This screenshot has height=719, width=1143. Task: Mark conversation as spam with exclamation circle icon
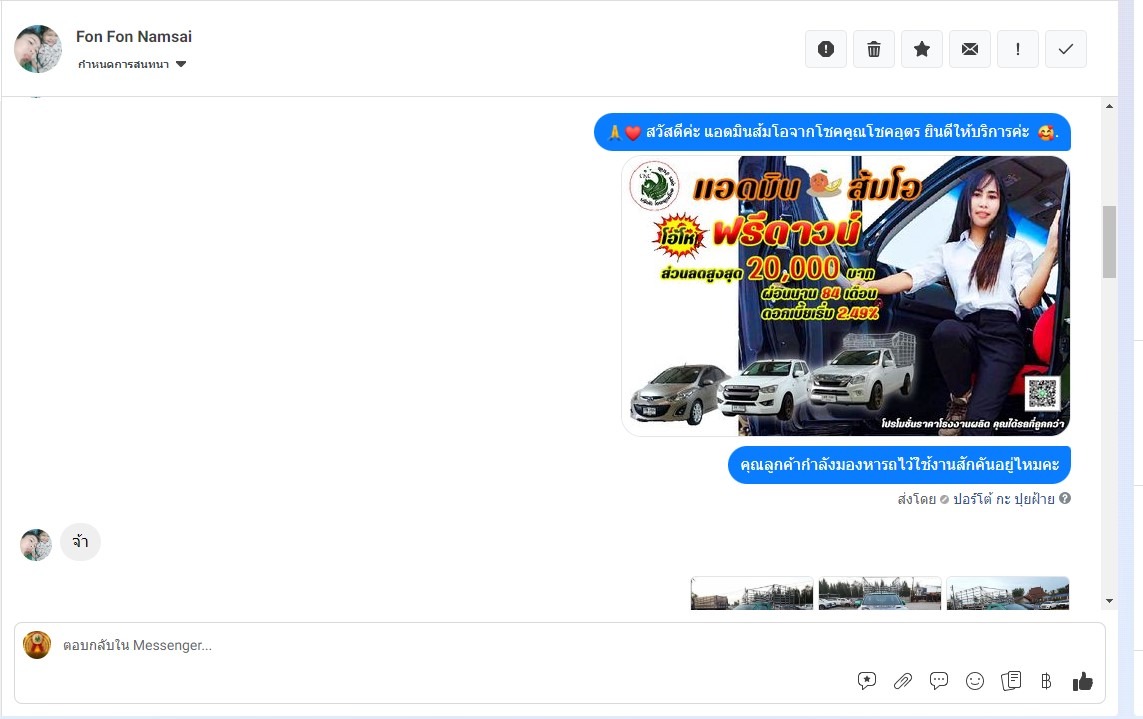(x=825, y=49)
